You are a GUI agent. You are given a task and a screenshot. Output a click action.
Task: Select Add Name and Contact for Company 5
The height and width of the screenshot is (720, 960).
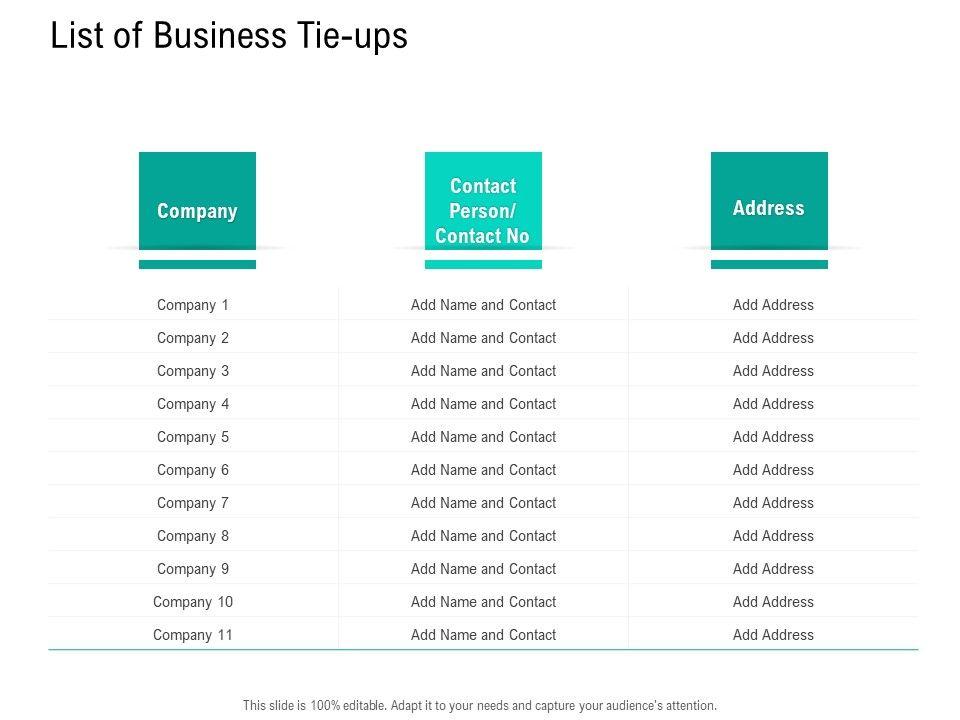tap(483, 437)
